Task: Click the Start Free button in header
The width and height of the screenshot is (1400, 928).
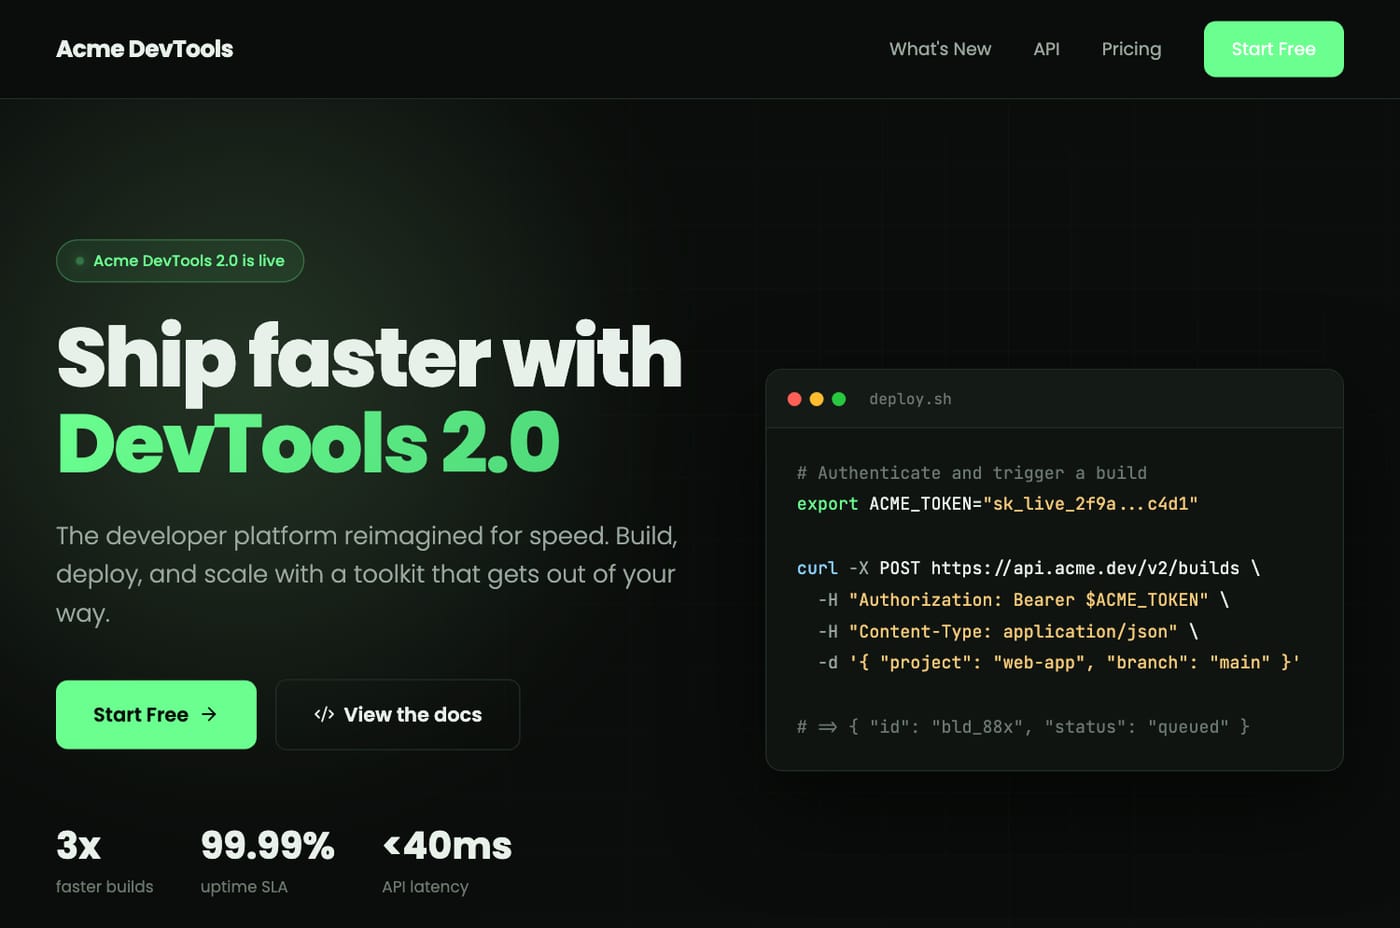Action: tap(1273, 49)
